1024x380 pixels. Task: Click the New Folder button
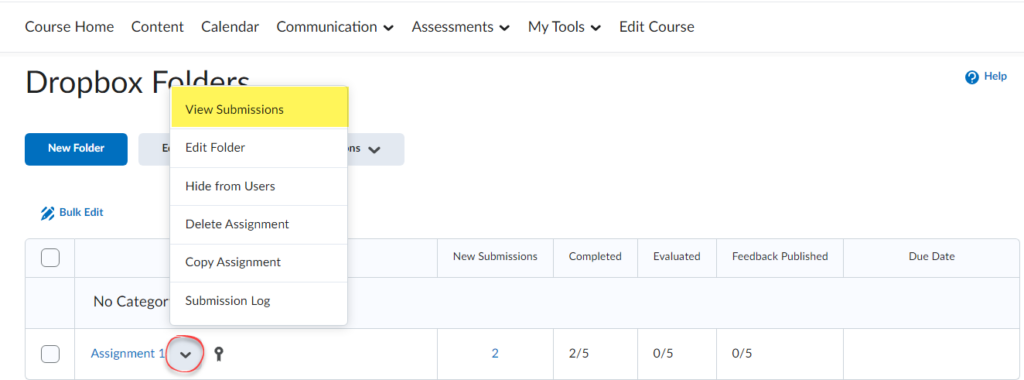(x=76, y=149)
